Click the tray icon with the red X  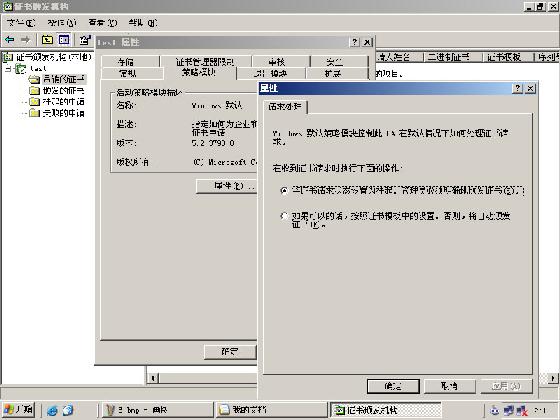[x=522, y=411]
